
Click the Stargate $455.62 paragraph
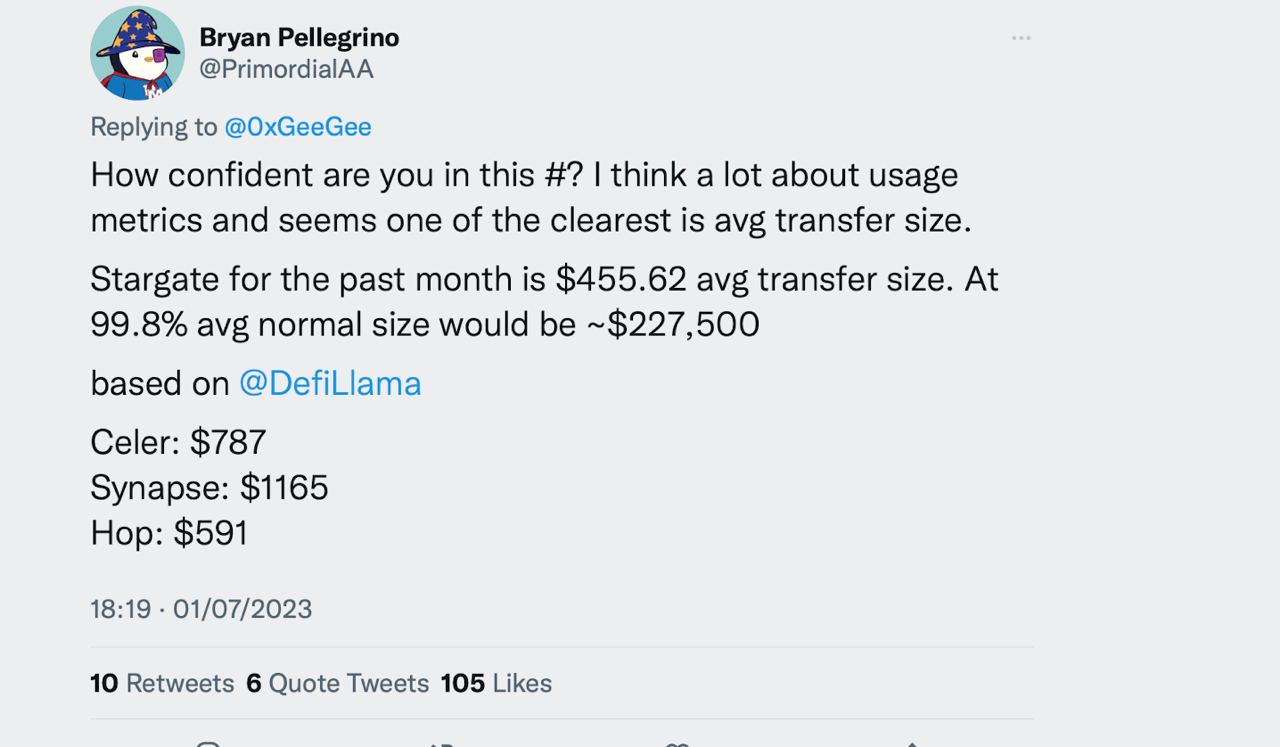(544, 301)
